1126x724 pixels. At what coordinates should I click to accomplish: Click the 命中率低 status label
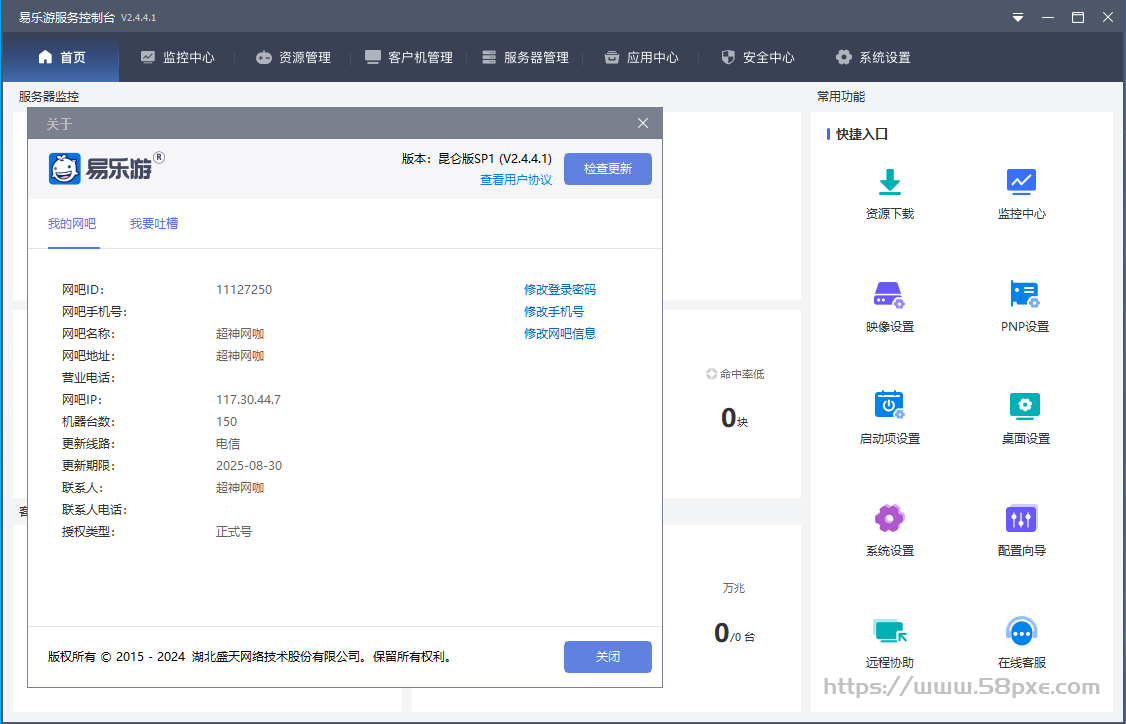click(742, 373)
